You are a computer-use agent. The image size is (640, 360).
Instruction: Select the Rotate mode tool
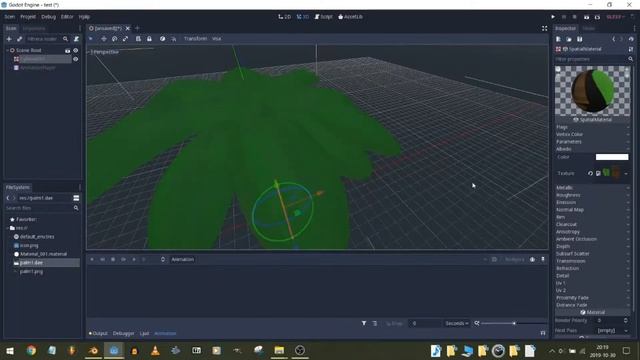[x=115, y=39]
